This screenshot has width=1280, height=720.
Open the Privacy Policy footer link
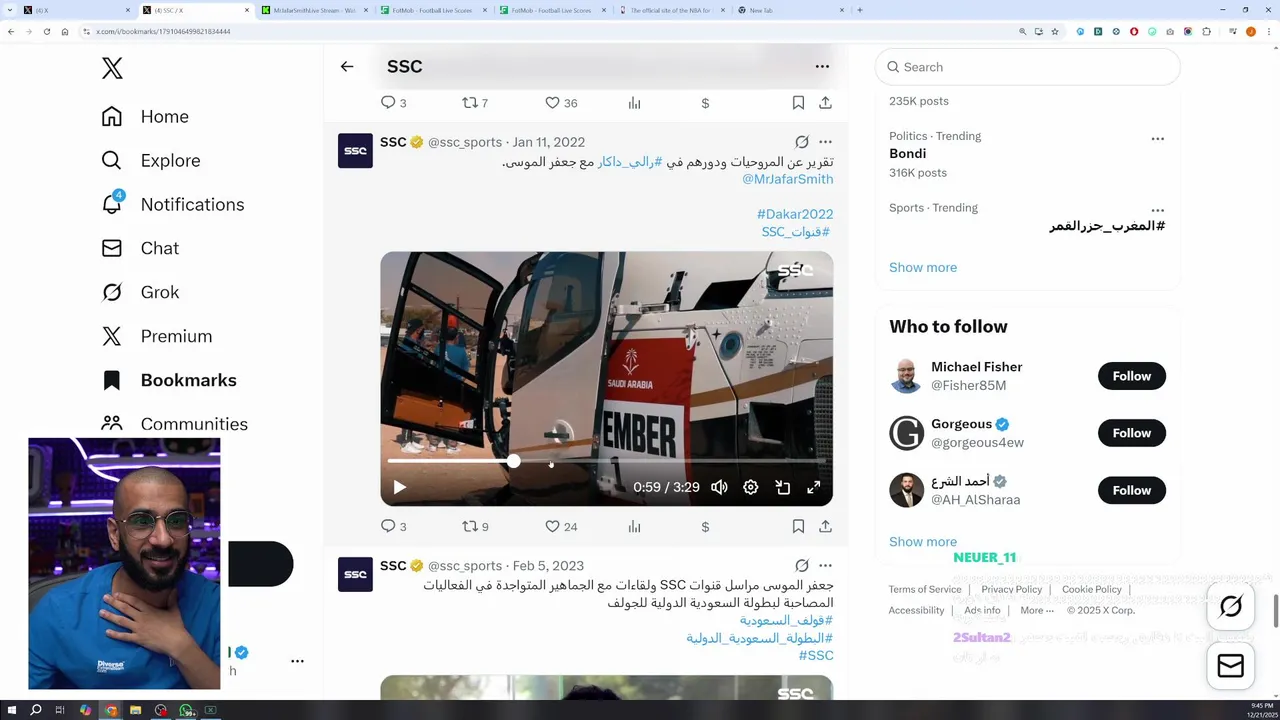pos(1011,590)
